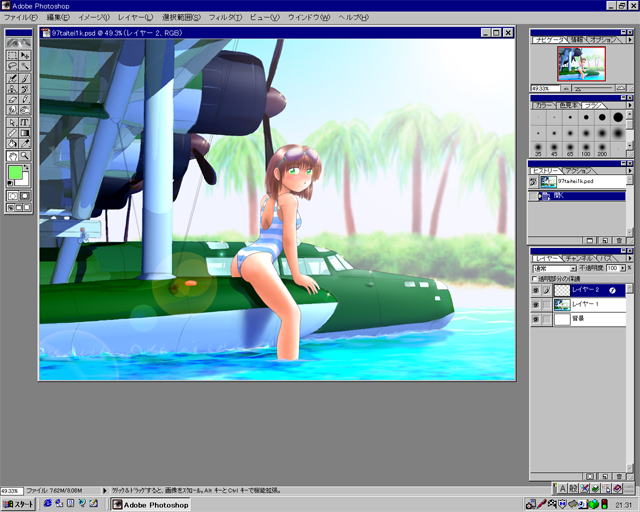Select the Airbrush tool
640x512 pixels.
pos(13,78)
